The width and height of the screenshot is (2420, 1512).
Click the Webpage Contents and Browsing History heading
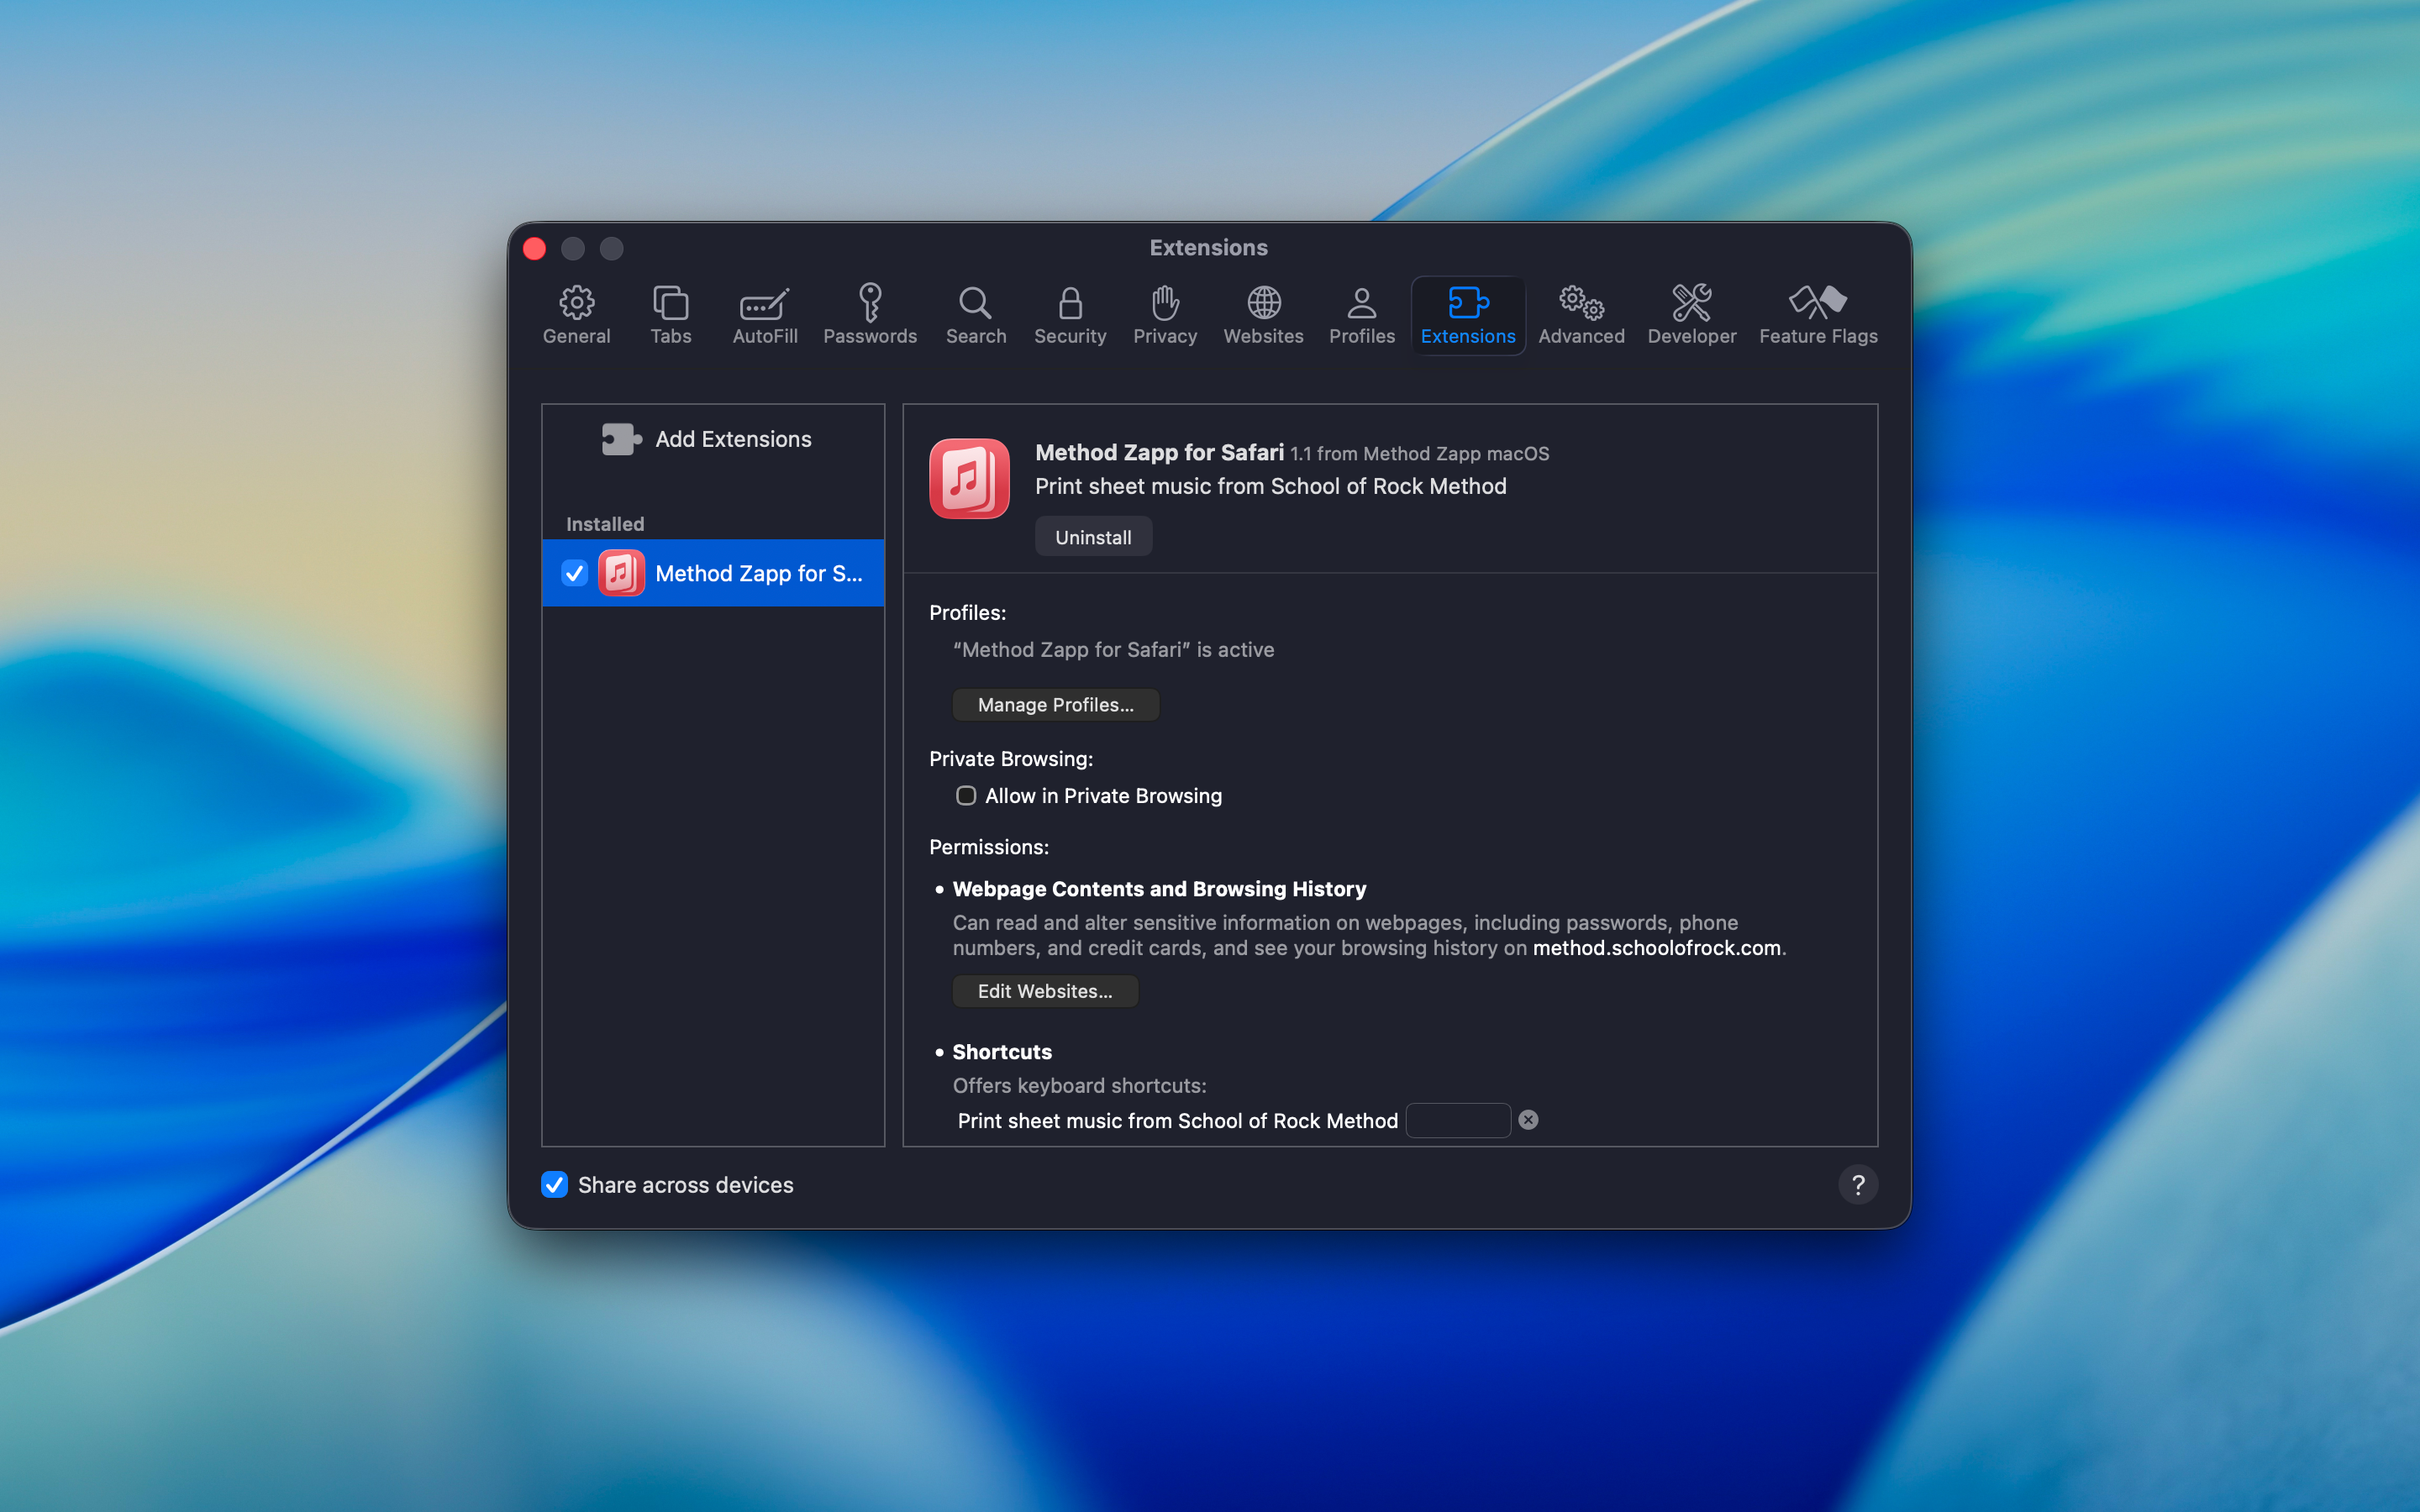pyautogui.click(x=1159, y=889)
